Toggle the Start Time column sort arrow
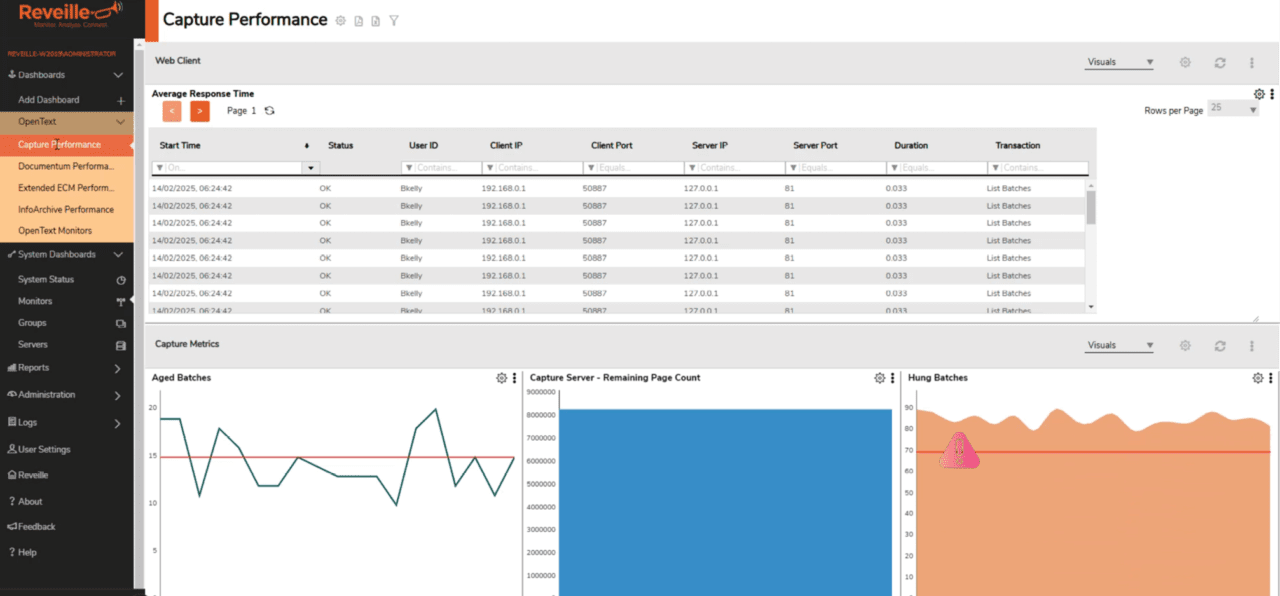The width and height of the screenshot is (1280, 596). 307,145
